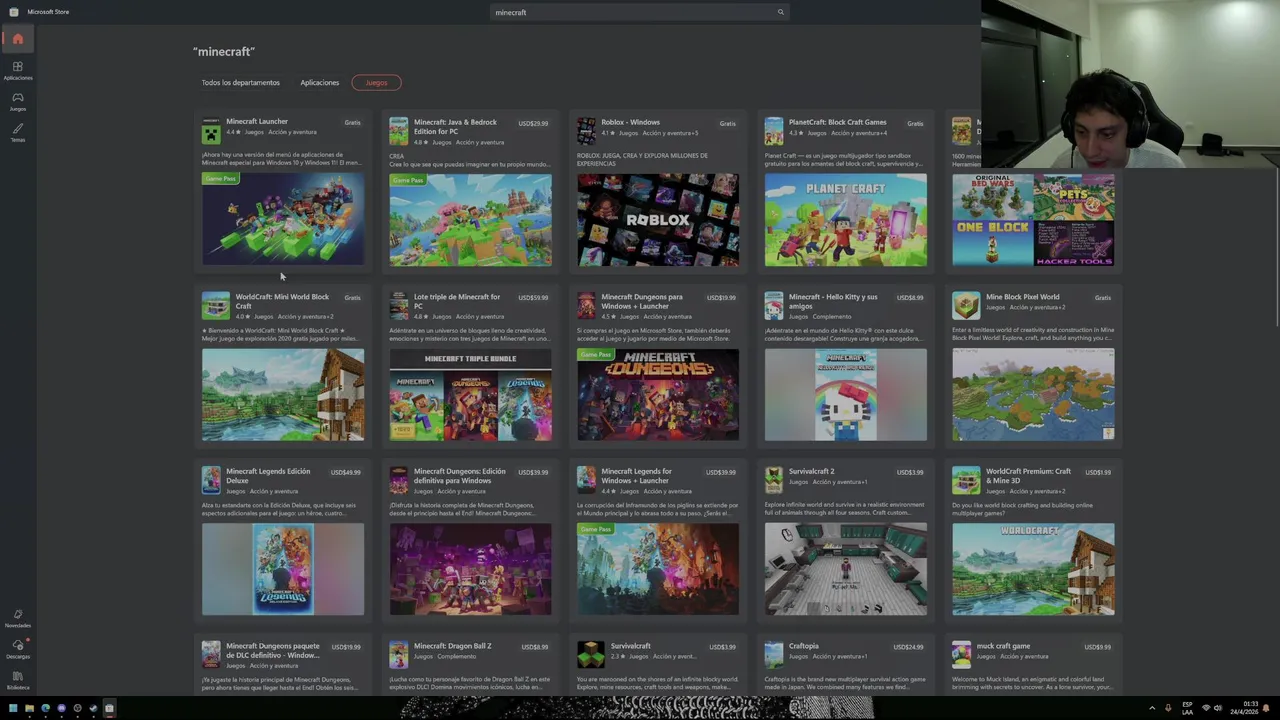Click the USD$29.99 price on Java & Bedrock
The width and height of the screenshot is (1280, 720).
[x=533, y=123]
